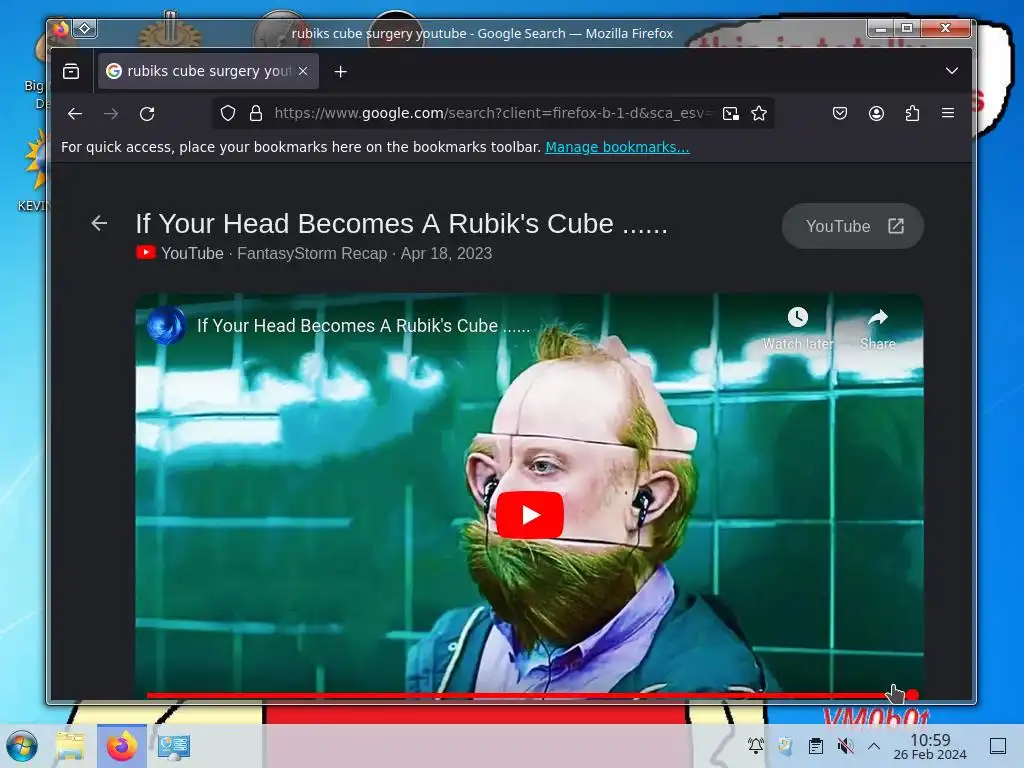The image size is (1024, 768).
Task: Play the video with red play button
Action: [530, 515]
